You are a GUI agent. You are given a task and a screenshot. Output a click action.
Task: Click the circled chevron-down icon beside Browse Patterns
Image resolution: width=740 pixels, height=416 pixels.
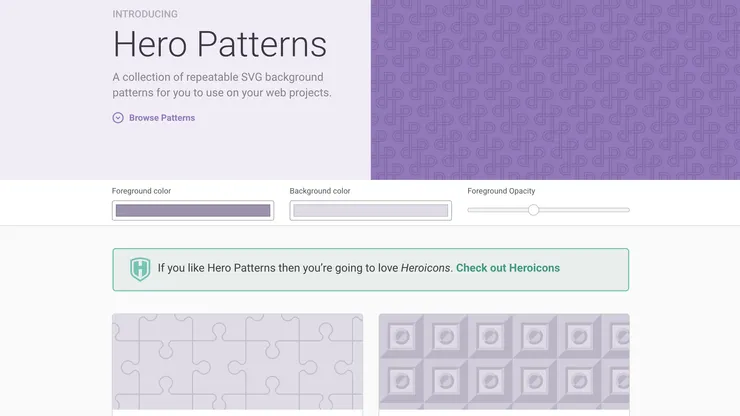(x=118, y=118)
